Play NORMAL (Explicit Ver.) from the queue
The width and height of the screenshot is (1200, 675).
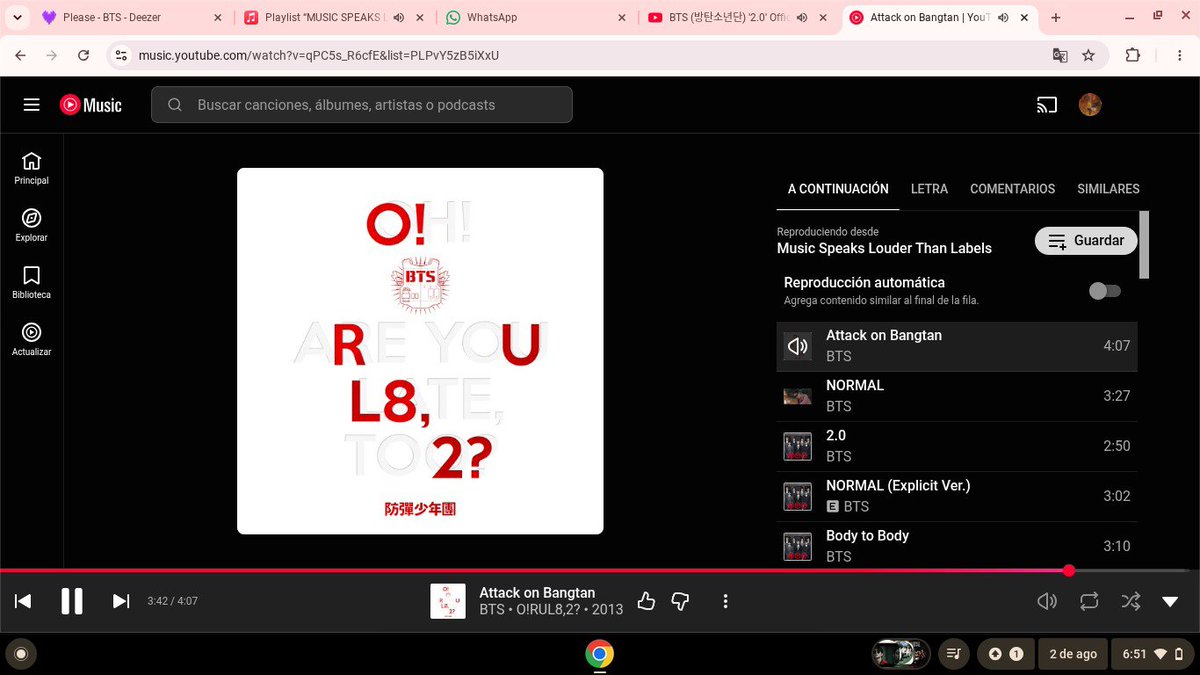tap(957, 496)
